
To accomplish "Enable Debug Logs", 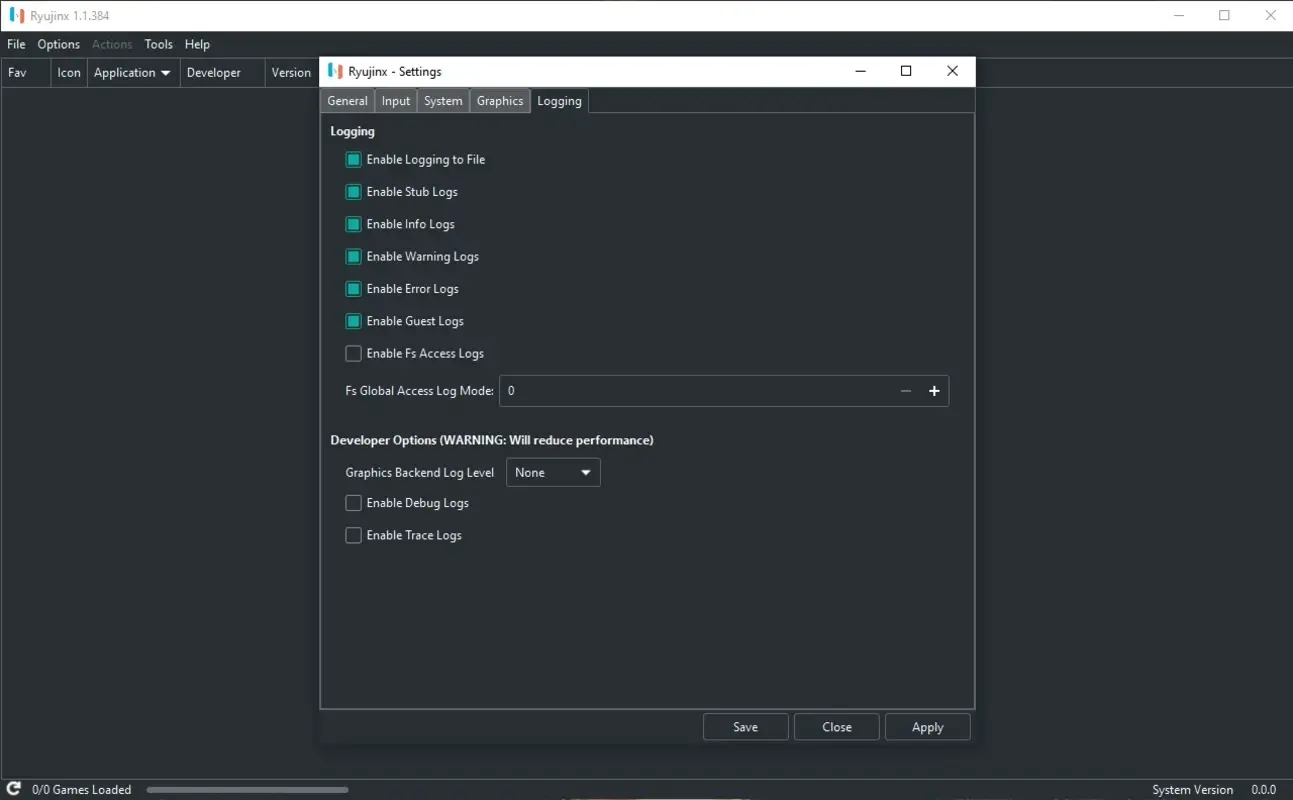I will pos(353,502).
